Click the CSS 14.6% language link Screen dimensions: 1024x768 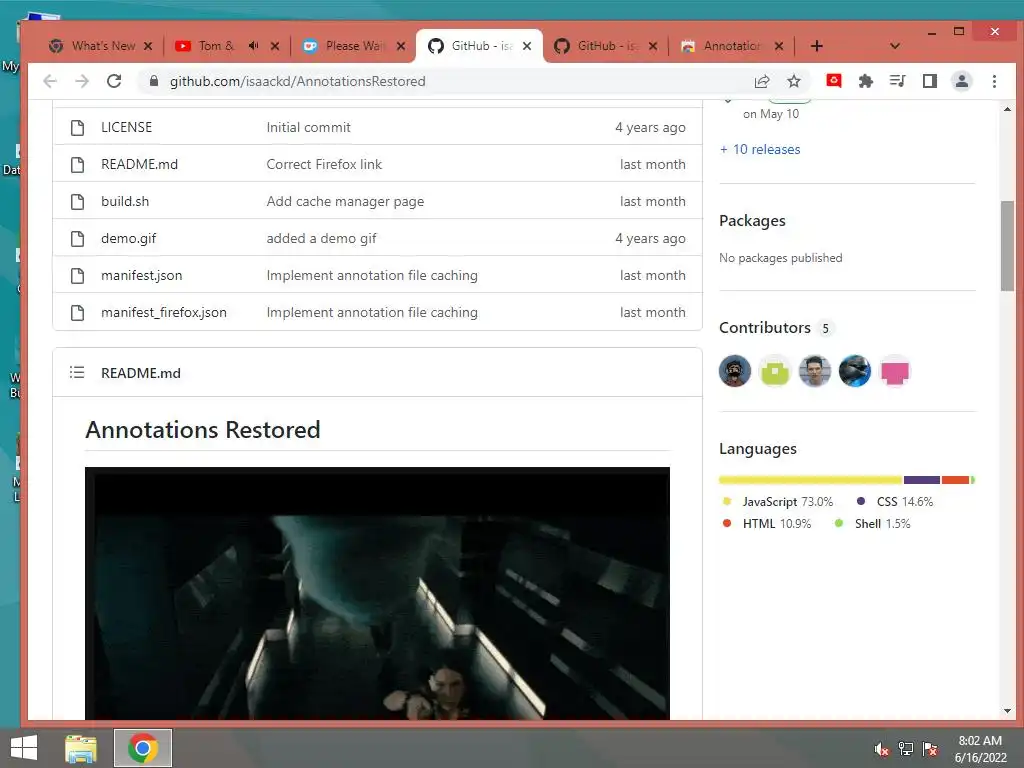click(x=895, y=502)
